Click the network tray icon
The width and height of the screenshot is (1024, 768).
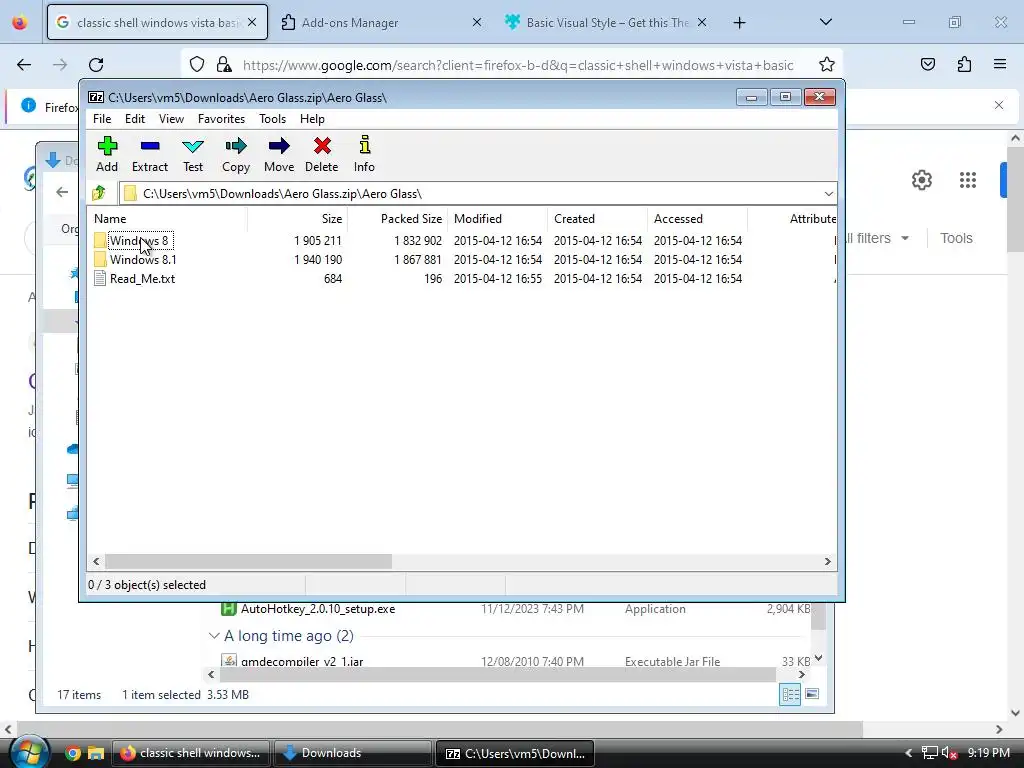point(929,753)
